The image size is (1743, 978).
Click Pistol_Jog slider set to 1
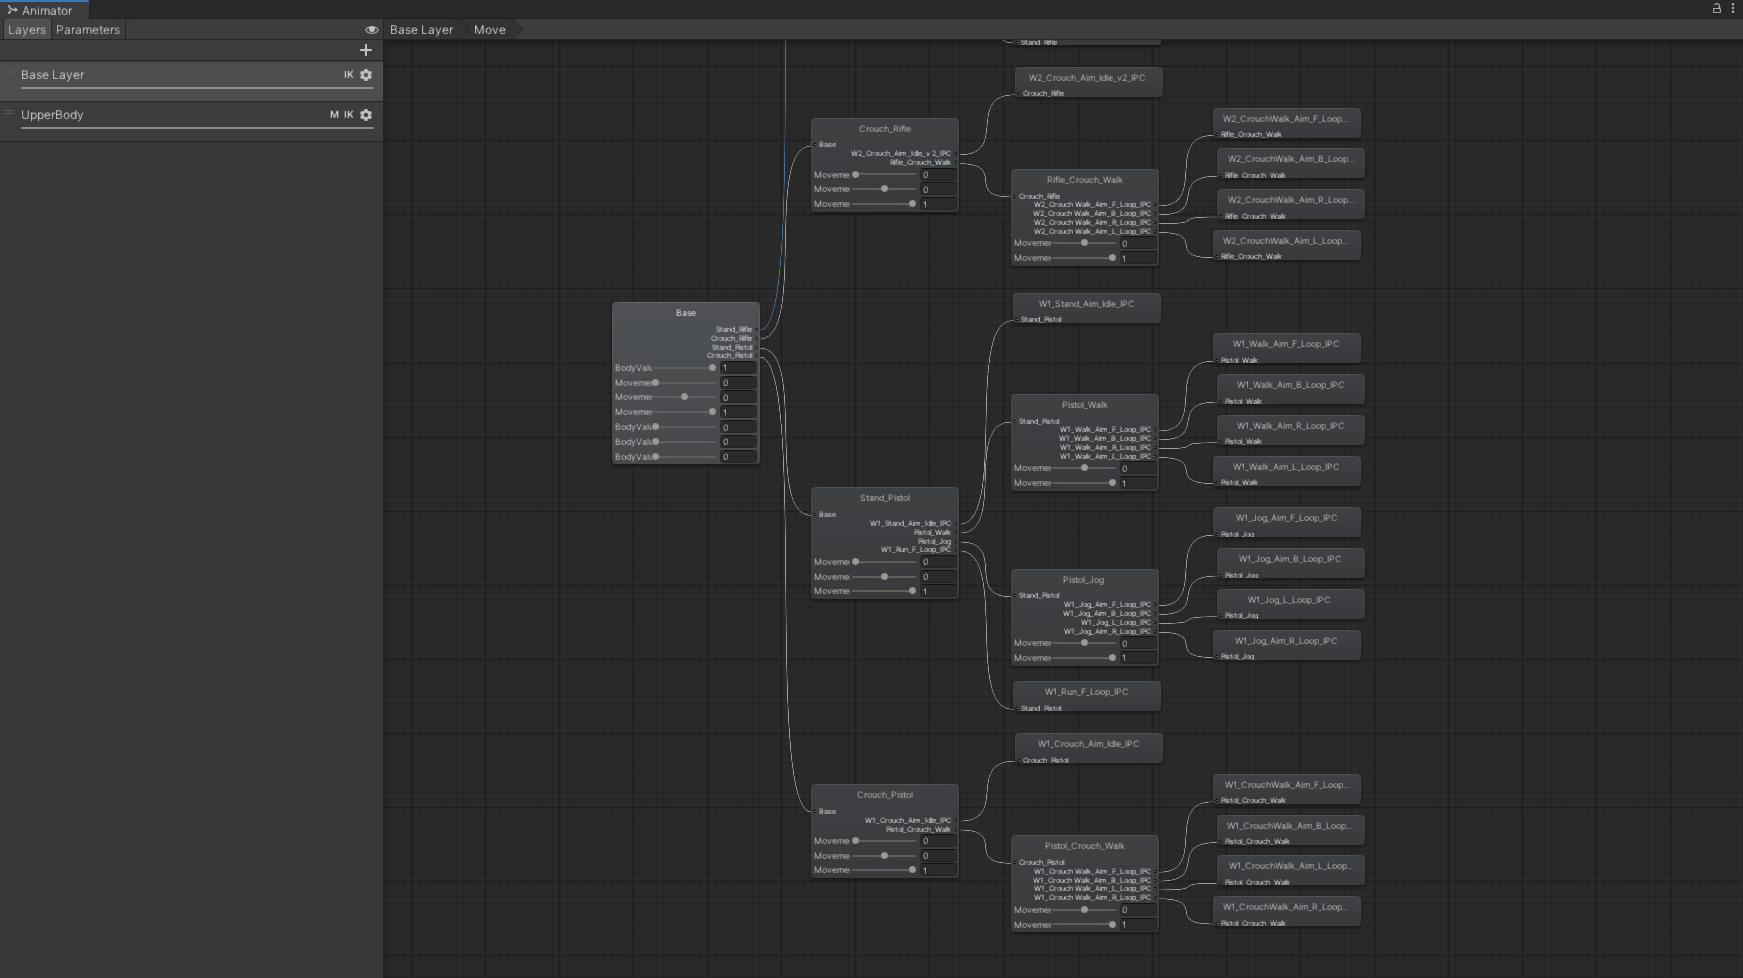pos(1083,658)
